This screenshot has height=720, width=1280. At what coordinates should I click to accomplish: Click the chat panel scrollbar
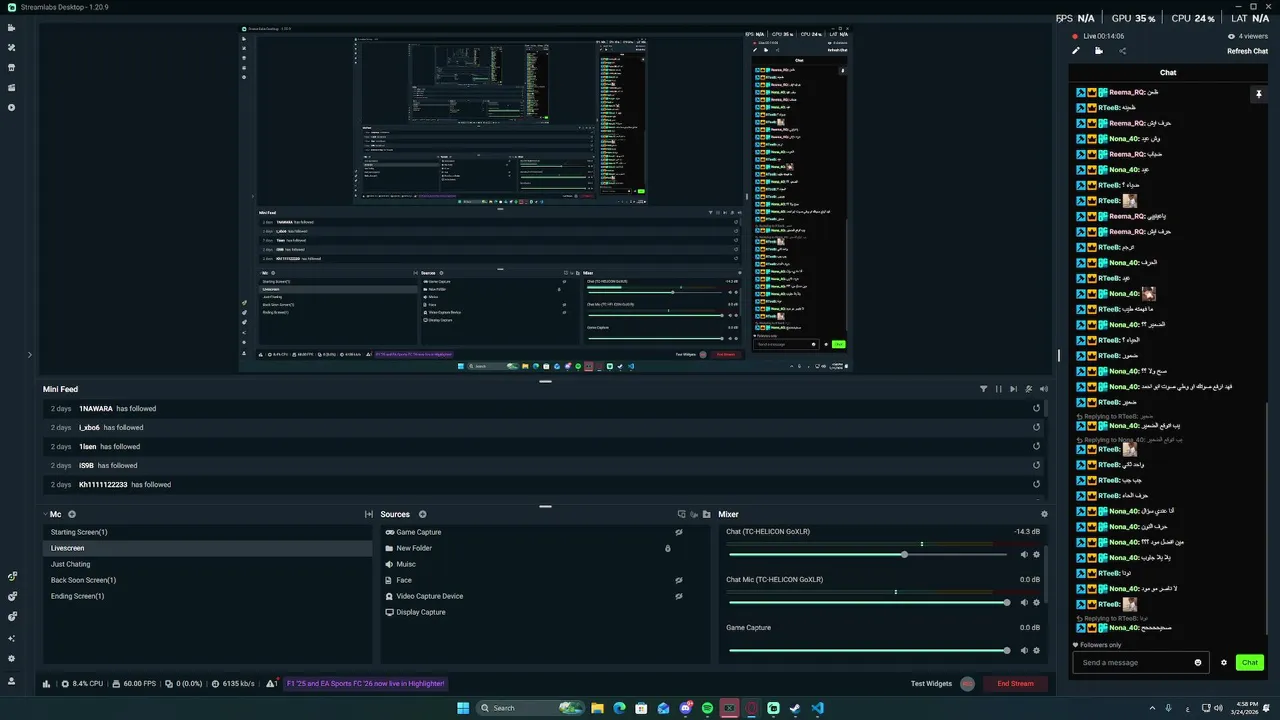pos(1267,520)
